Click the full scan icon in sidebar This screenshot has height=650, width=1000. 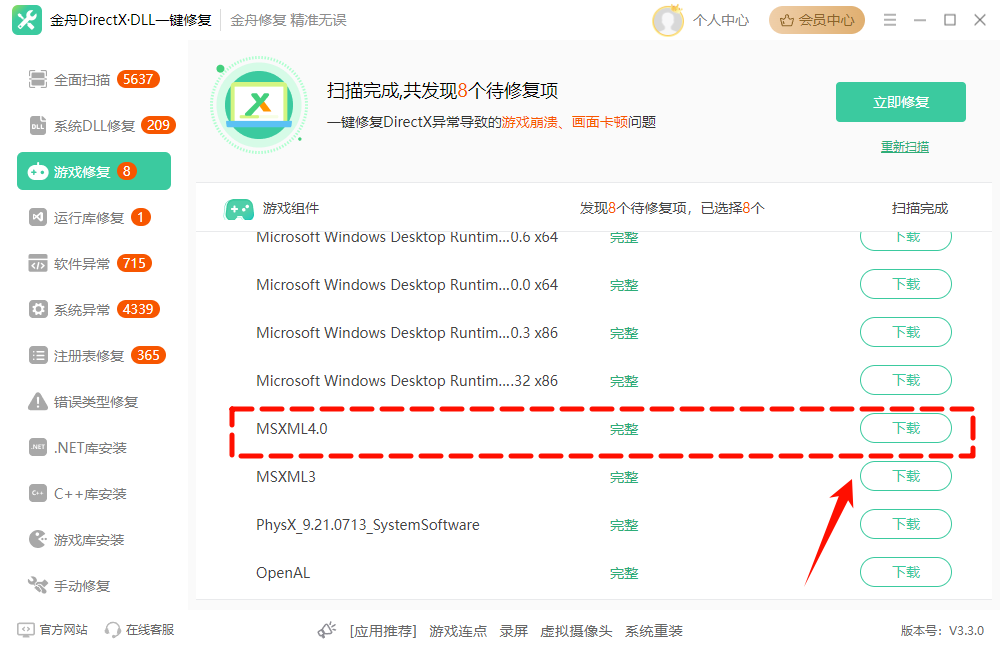pyautogui.click(x=38, y=80)
